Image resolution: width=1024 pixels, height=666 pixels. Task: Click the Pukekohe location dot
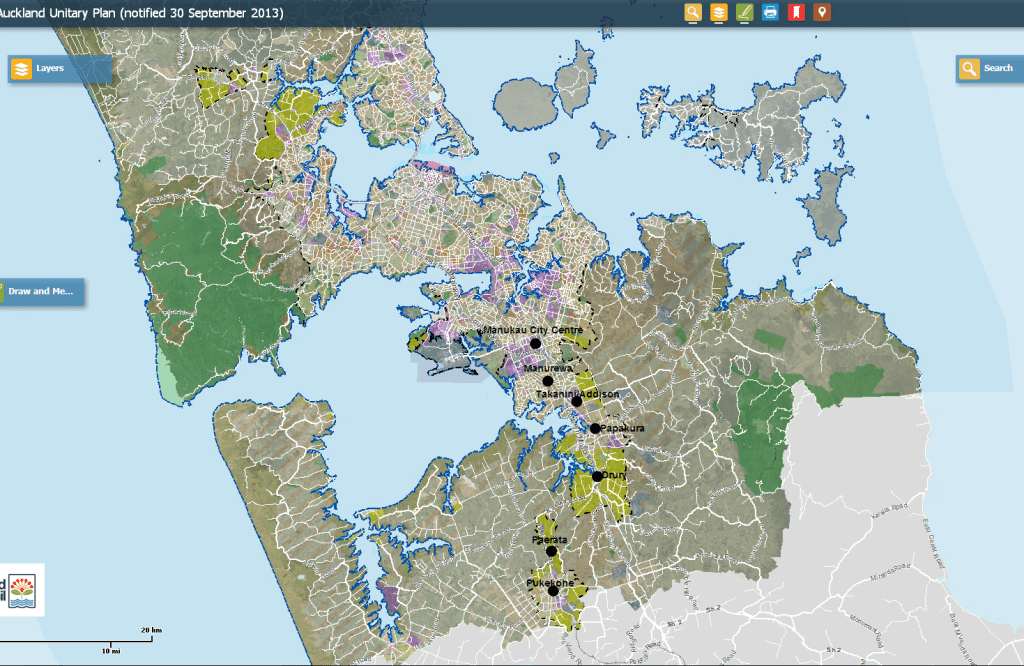pyautogui.click(x=553, y=591)
